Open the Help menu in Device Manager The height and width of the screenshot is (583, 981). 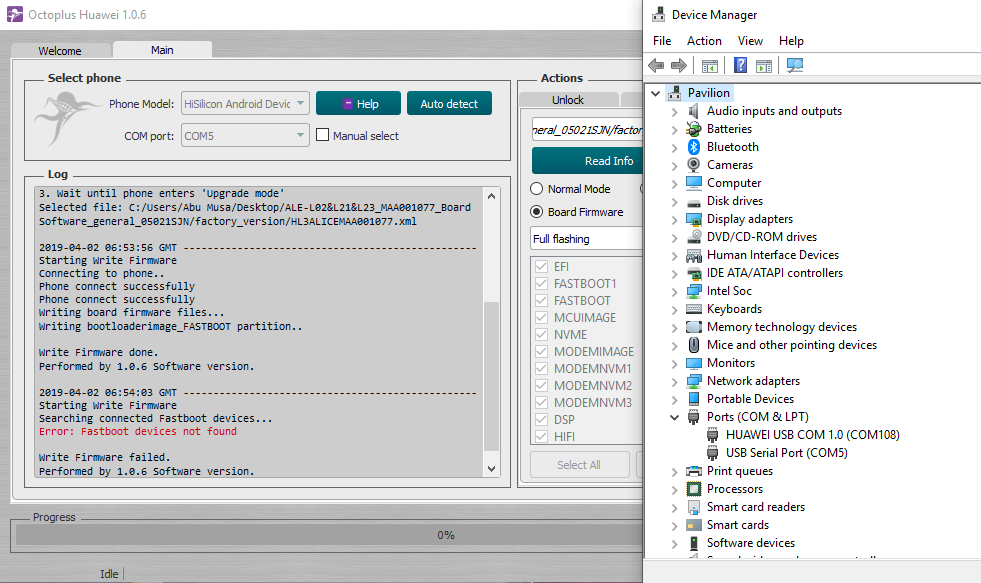click(791, 41)
